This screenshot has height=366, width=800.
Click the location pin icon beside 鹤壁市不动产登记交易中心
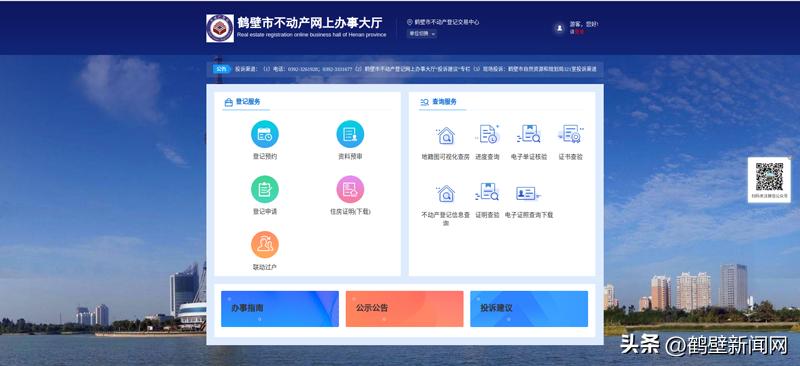[x=409, y=22]
